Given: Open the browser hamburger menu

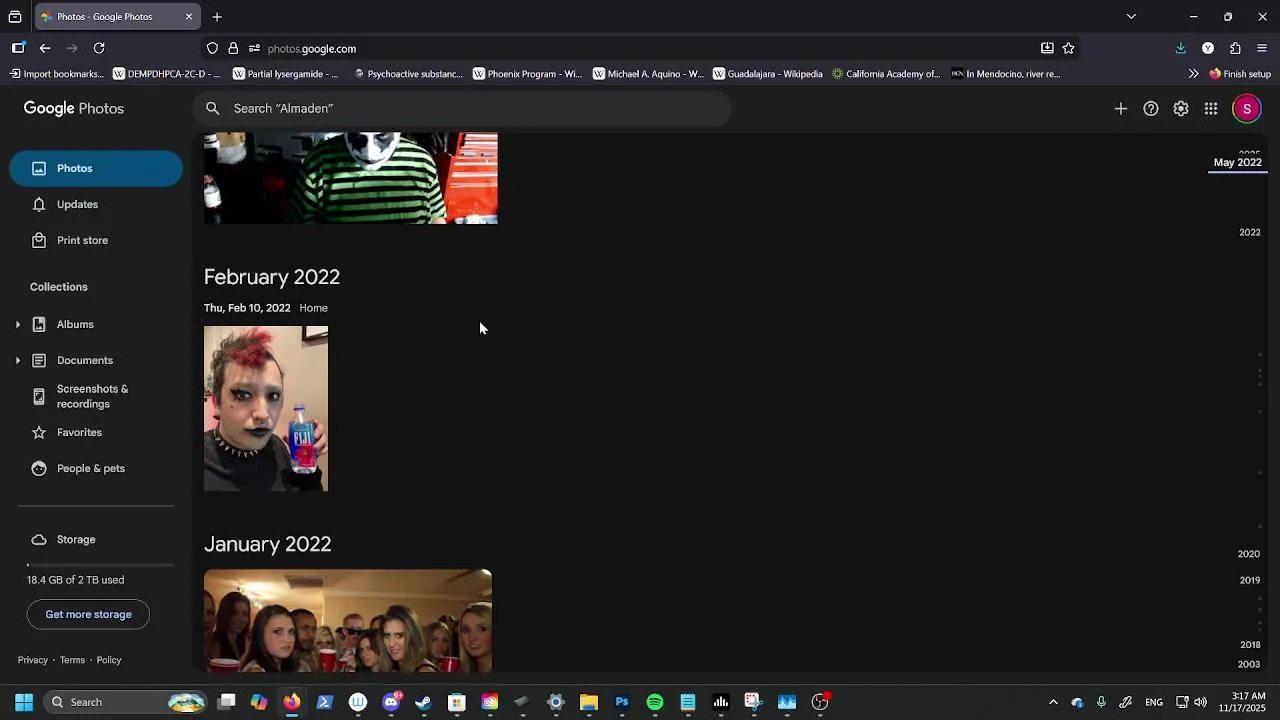Looking at the screenshot, I should 1262,48.
